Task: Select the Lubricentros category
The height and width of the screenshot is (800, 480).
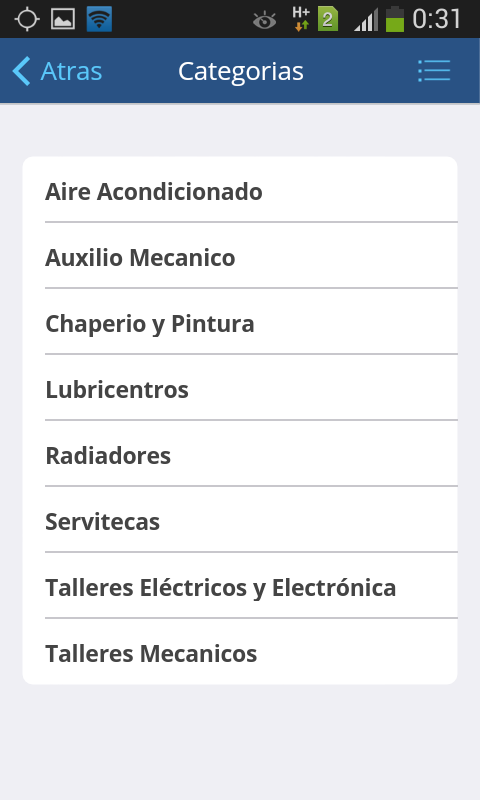Action: (x=240, y=387)
